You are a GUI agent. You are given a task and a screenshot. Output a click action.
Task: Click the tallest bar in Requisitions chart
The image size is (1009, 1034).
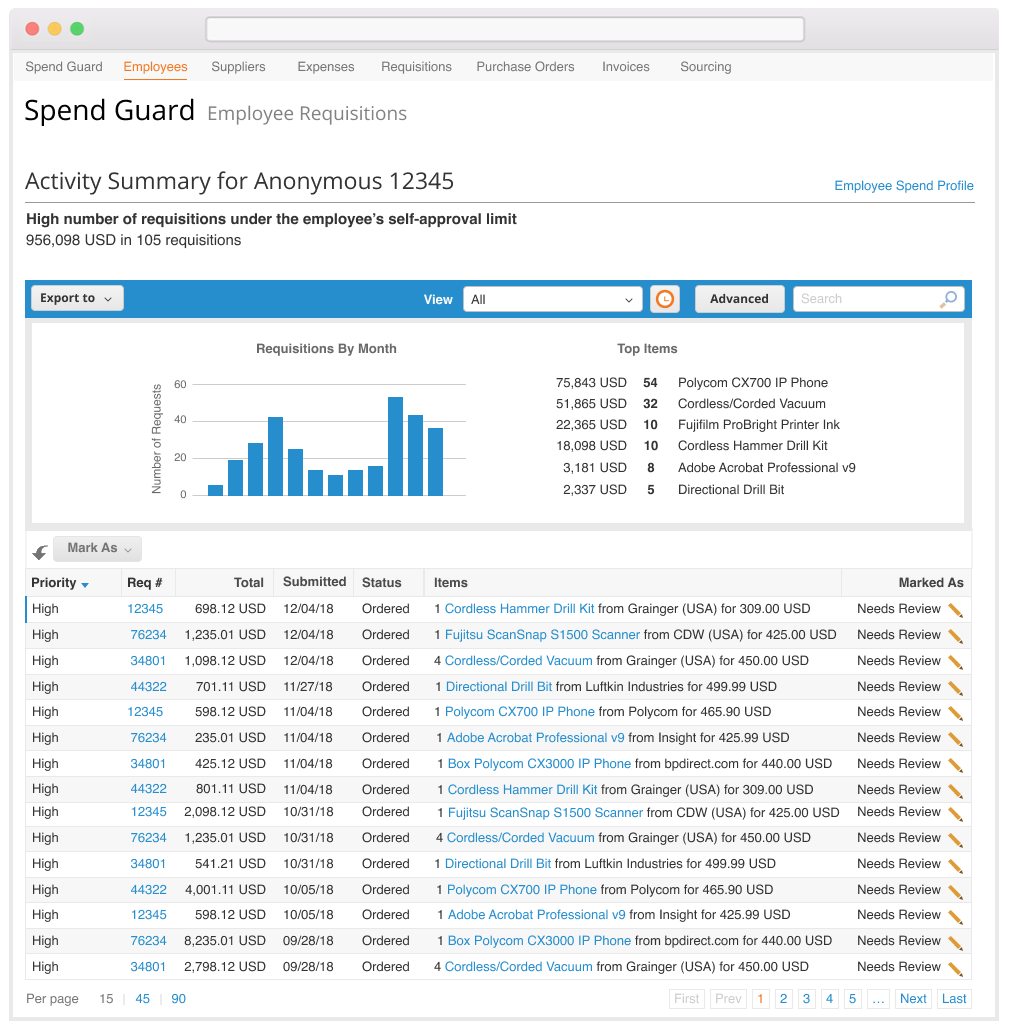395,446
